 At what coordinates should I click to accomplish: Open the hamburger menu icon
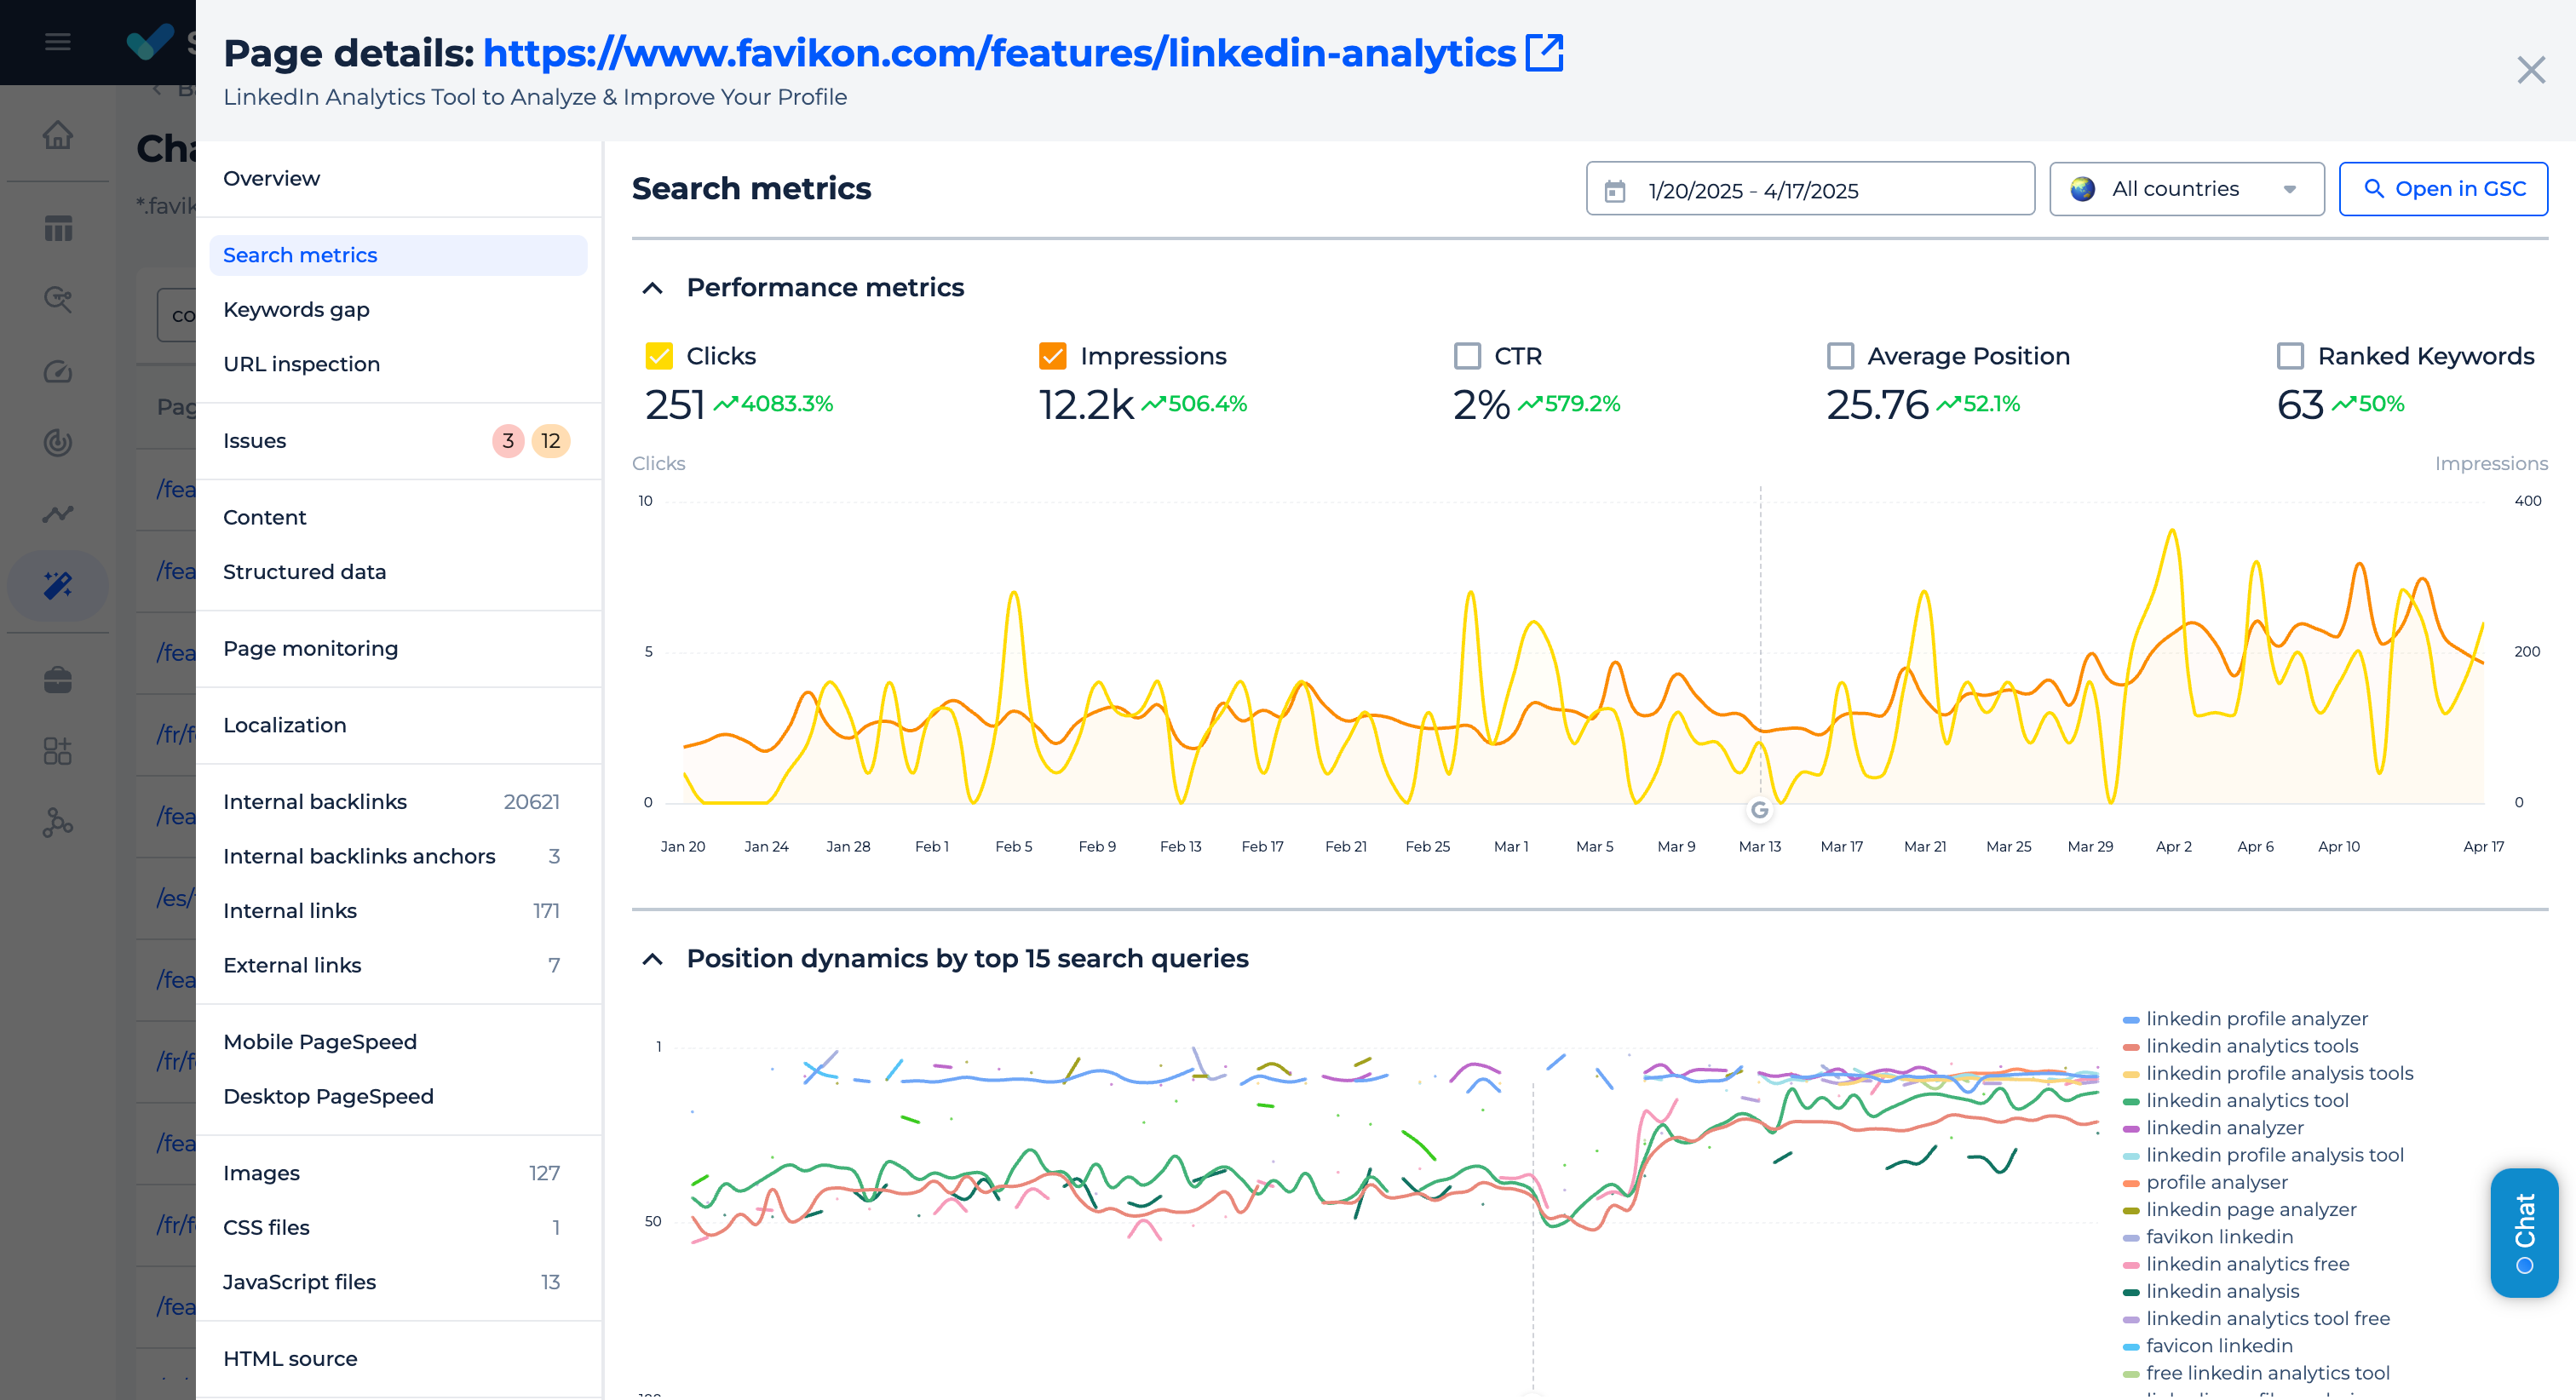click(58, 42)
